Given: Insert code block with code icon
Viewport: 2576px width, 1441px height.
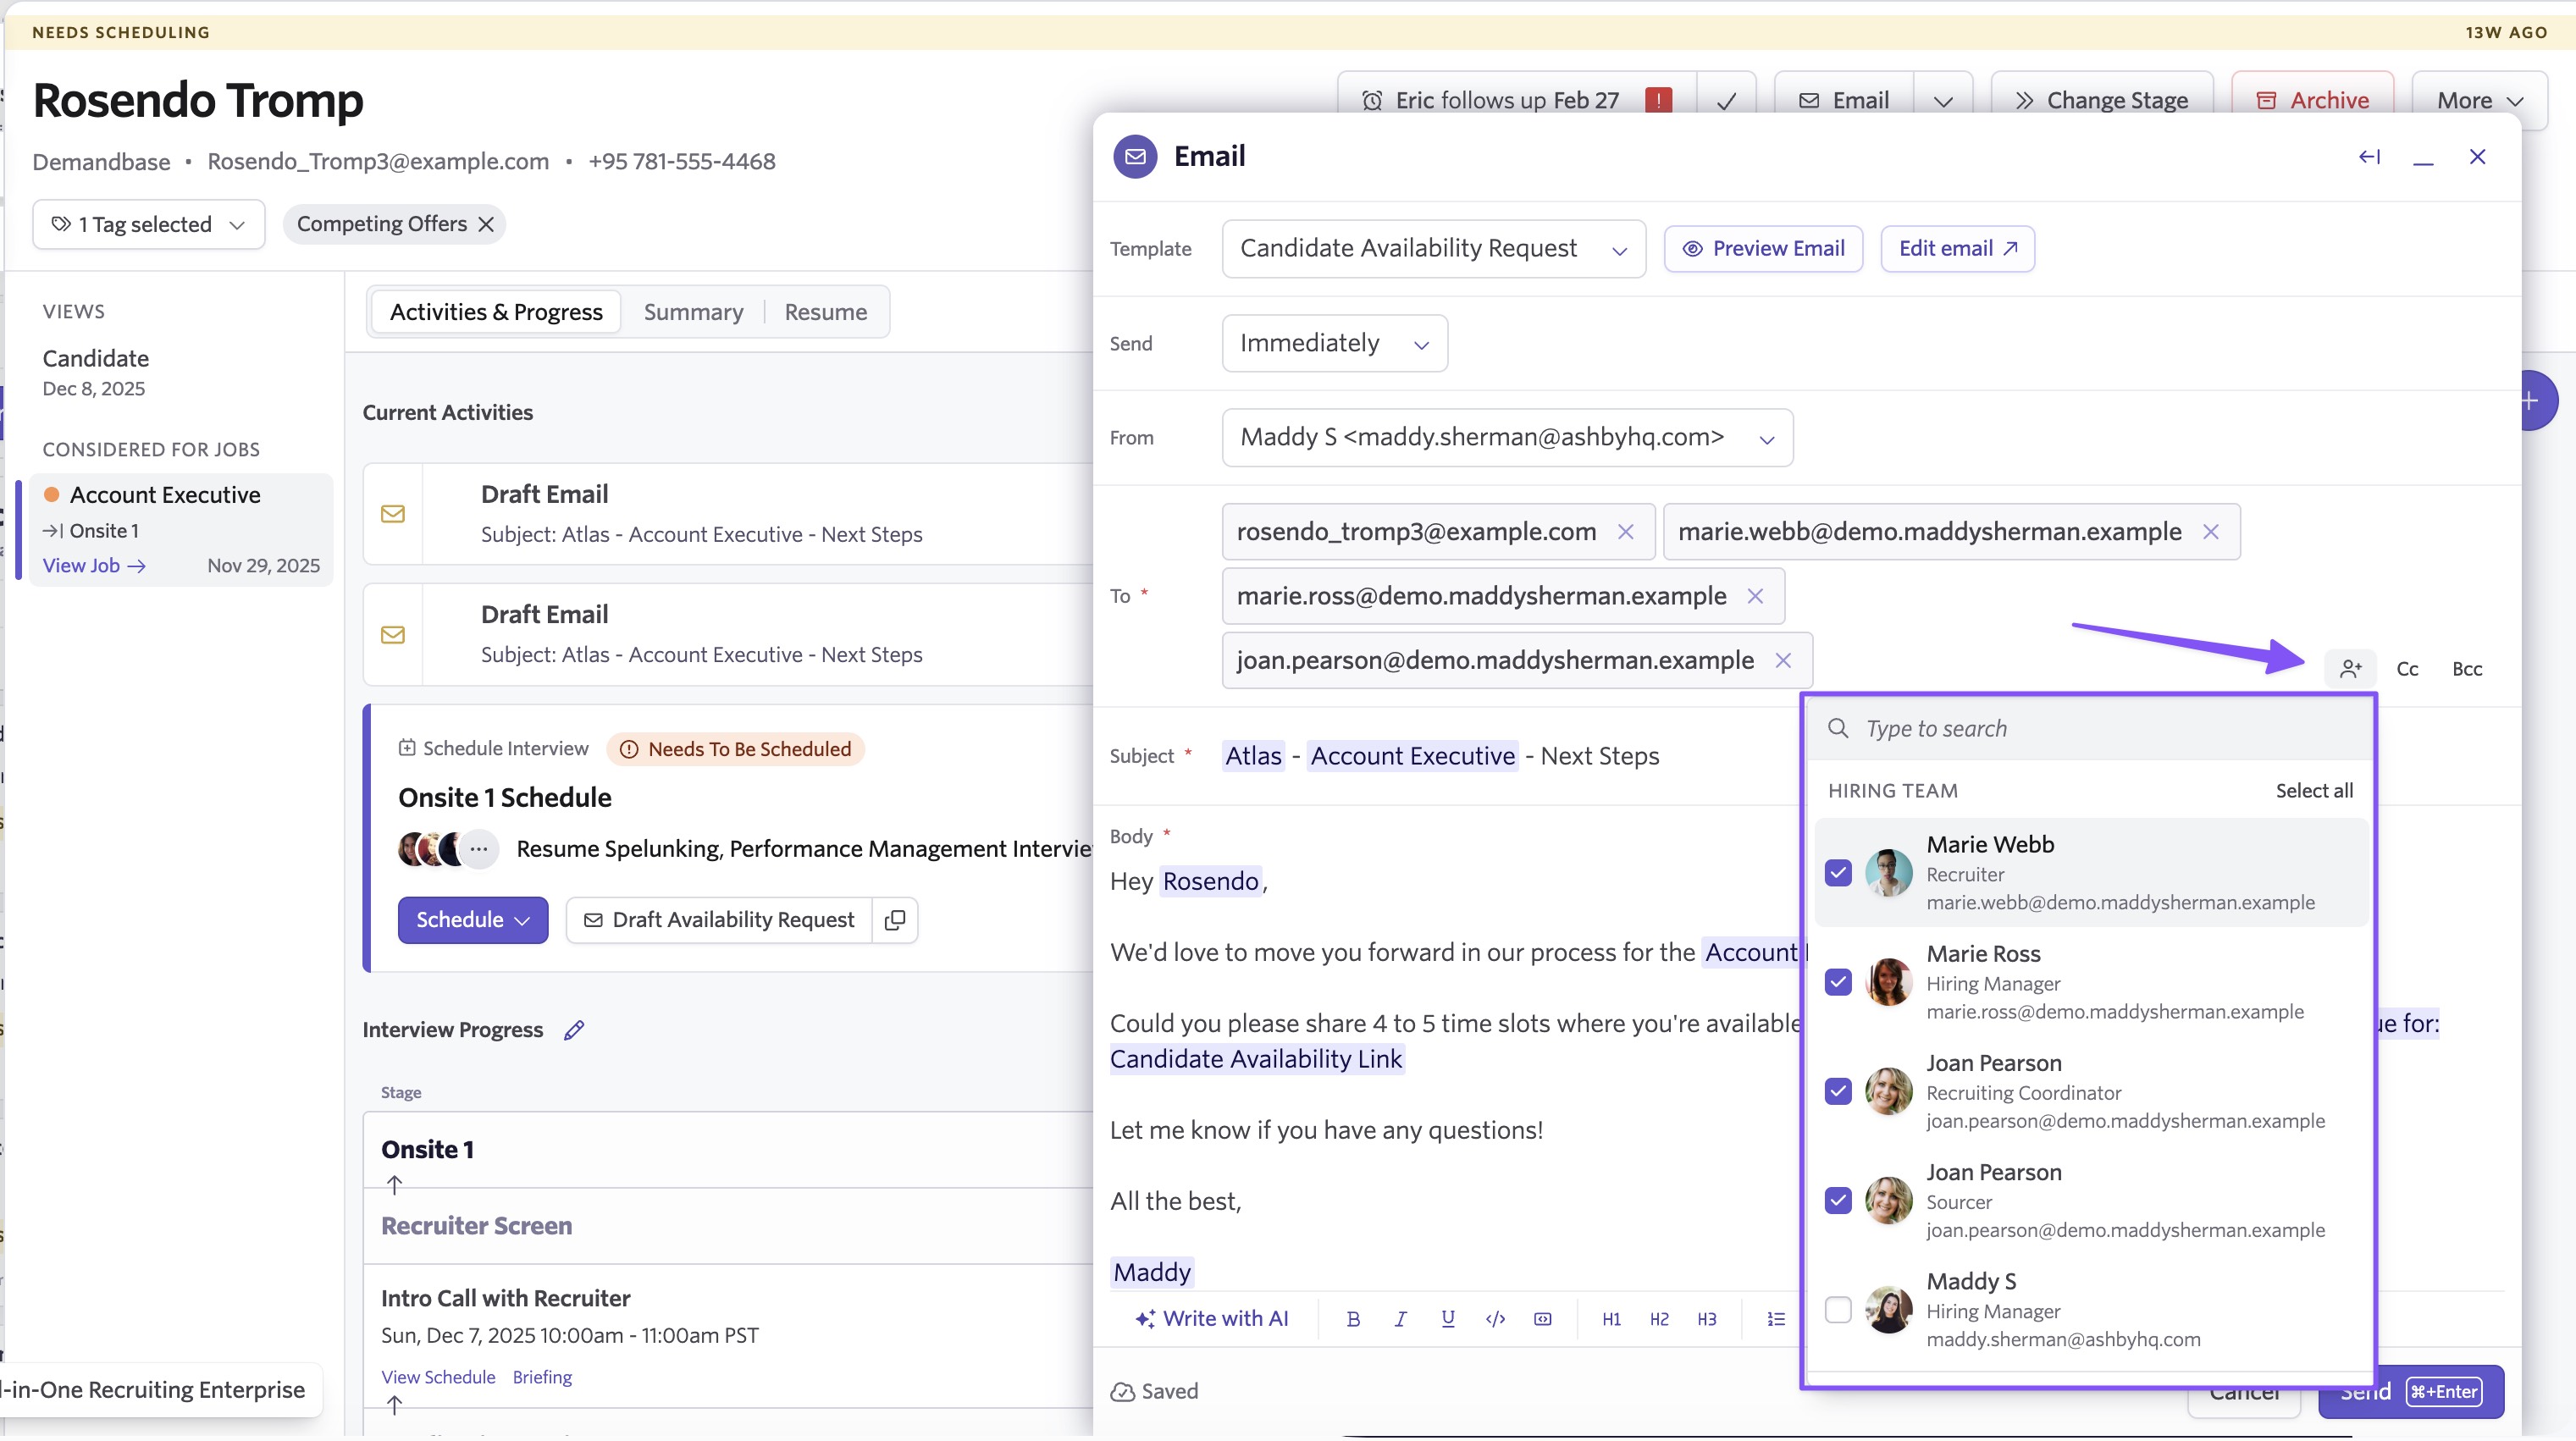Looking at the screenshot, I should click(1495, 1319).
